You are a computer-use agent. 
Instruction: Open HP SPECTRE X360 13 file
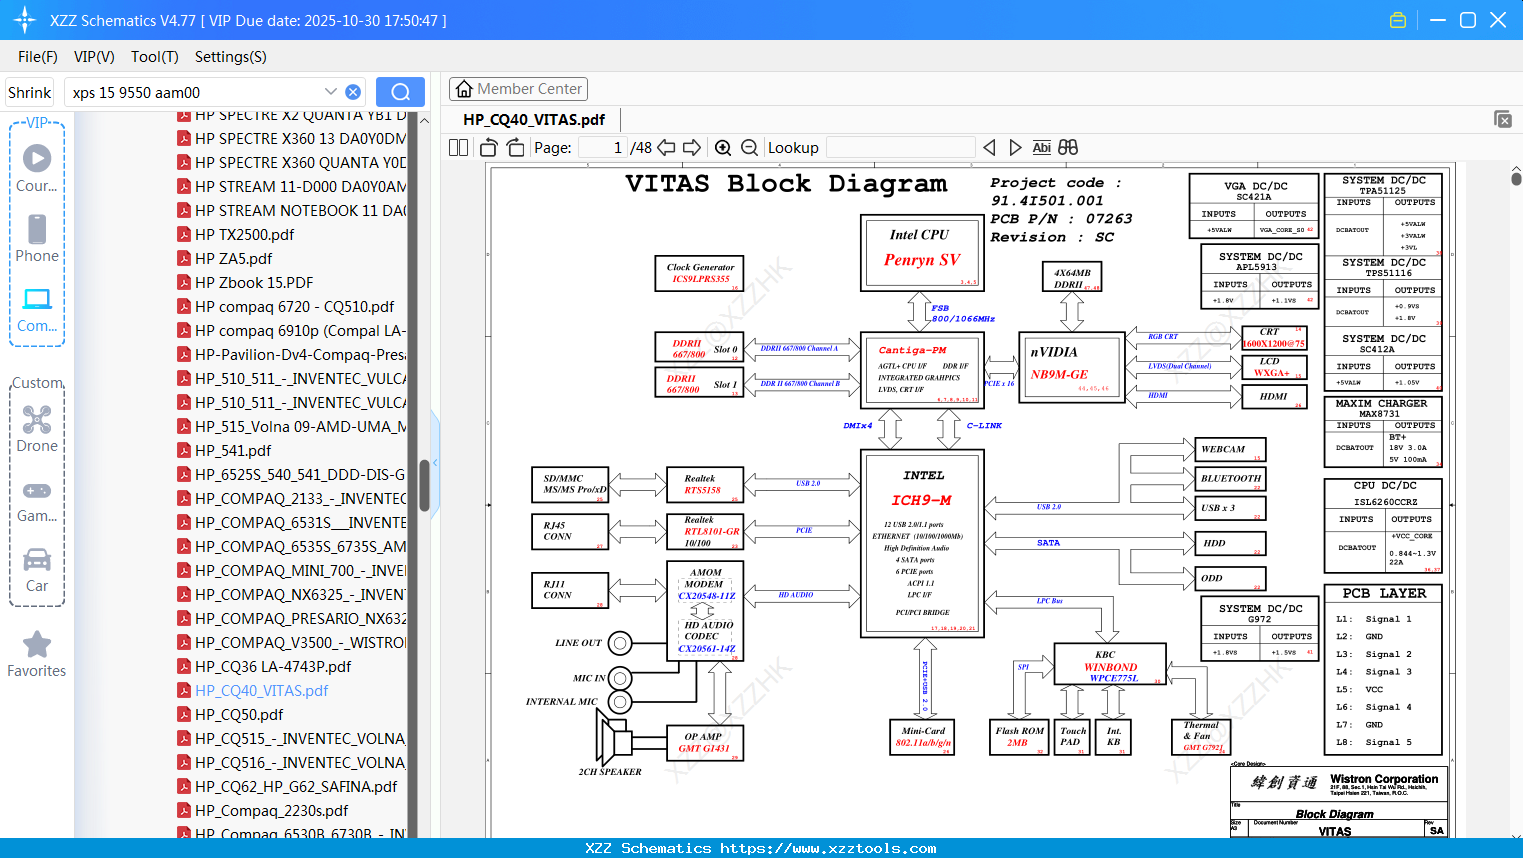pyautogui.click(x=300, y=138)
